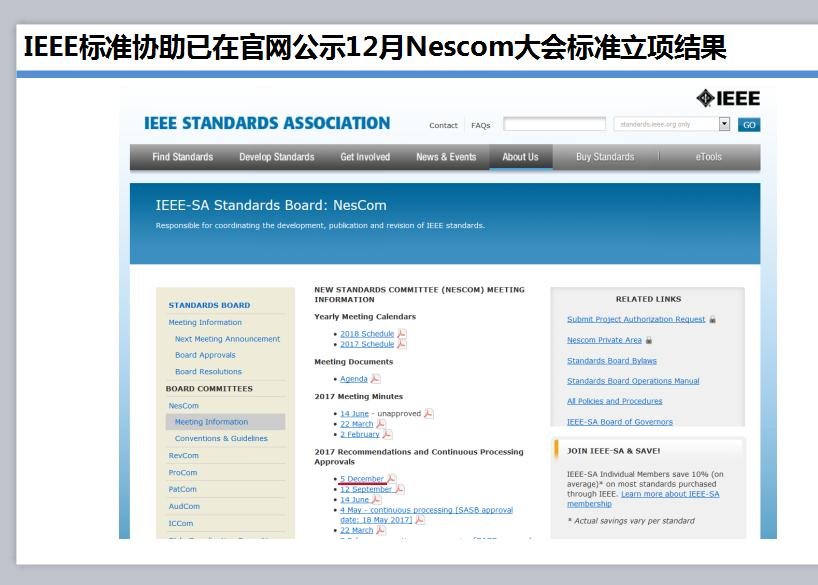Open Conventions & Guidelines in the sidebar
This screenshot has width=818, height=585.
pos(221,439)
